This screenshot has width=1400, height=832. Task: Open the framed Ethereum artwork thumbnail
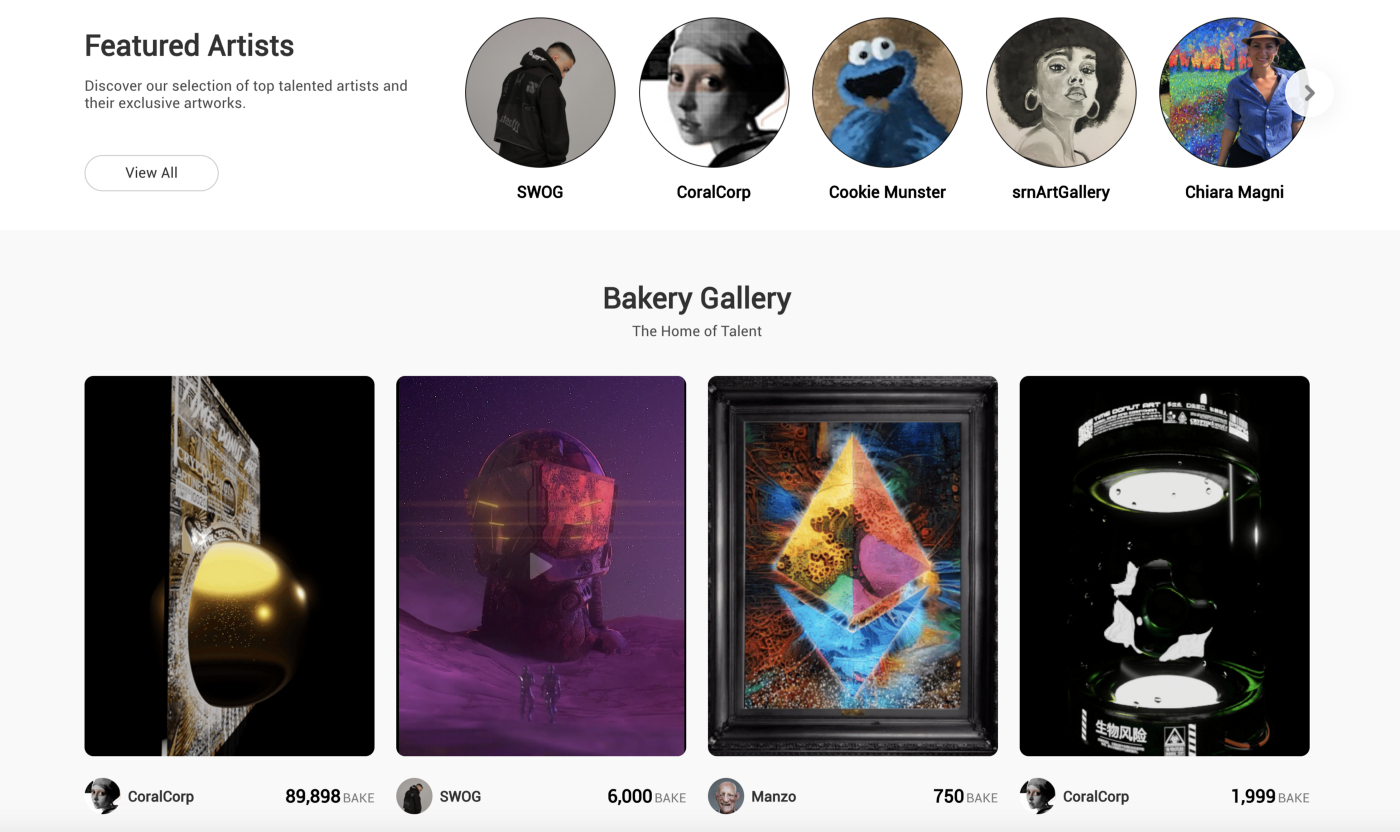click(x=853, y=566)
